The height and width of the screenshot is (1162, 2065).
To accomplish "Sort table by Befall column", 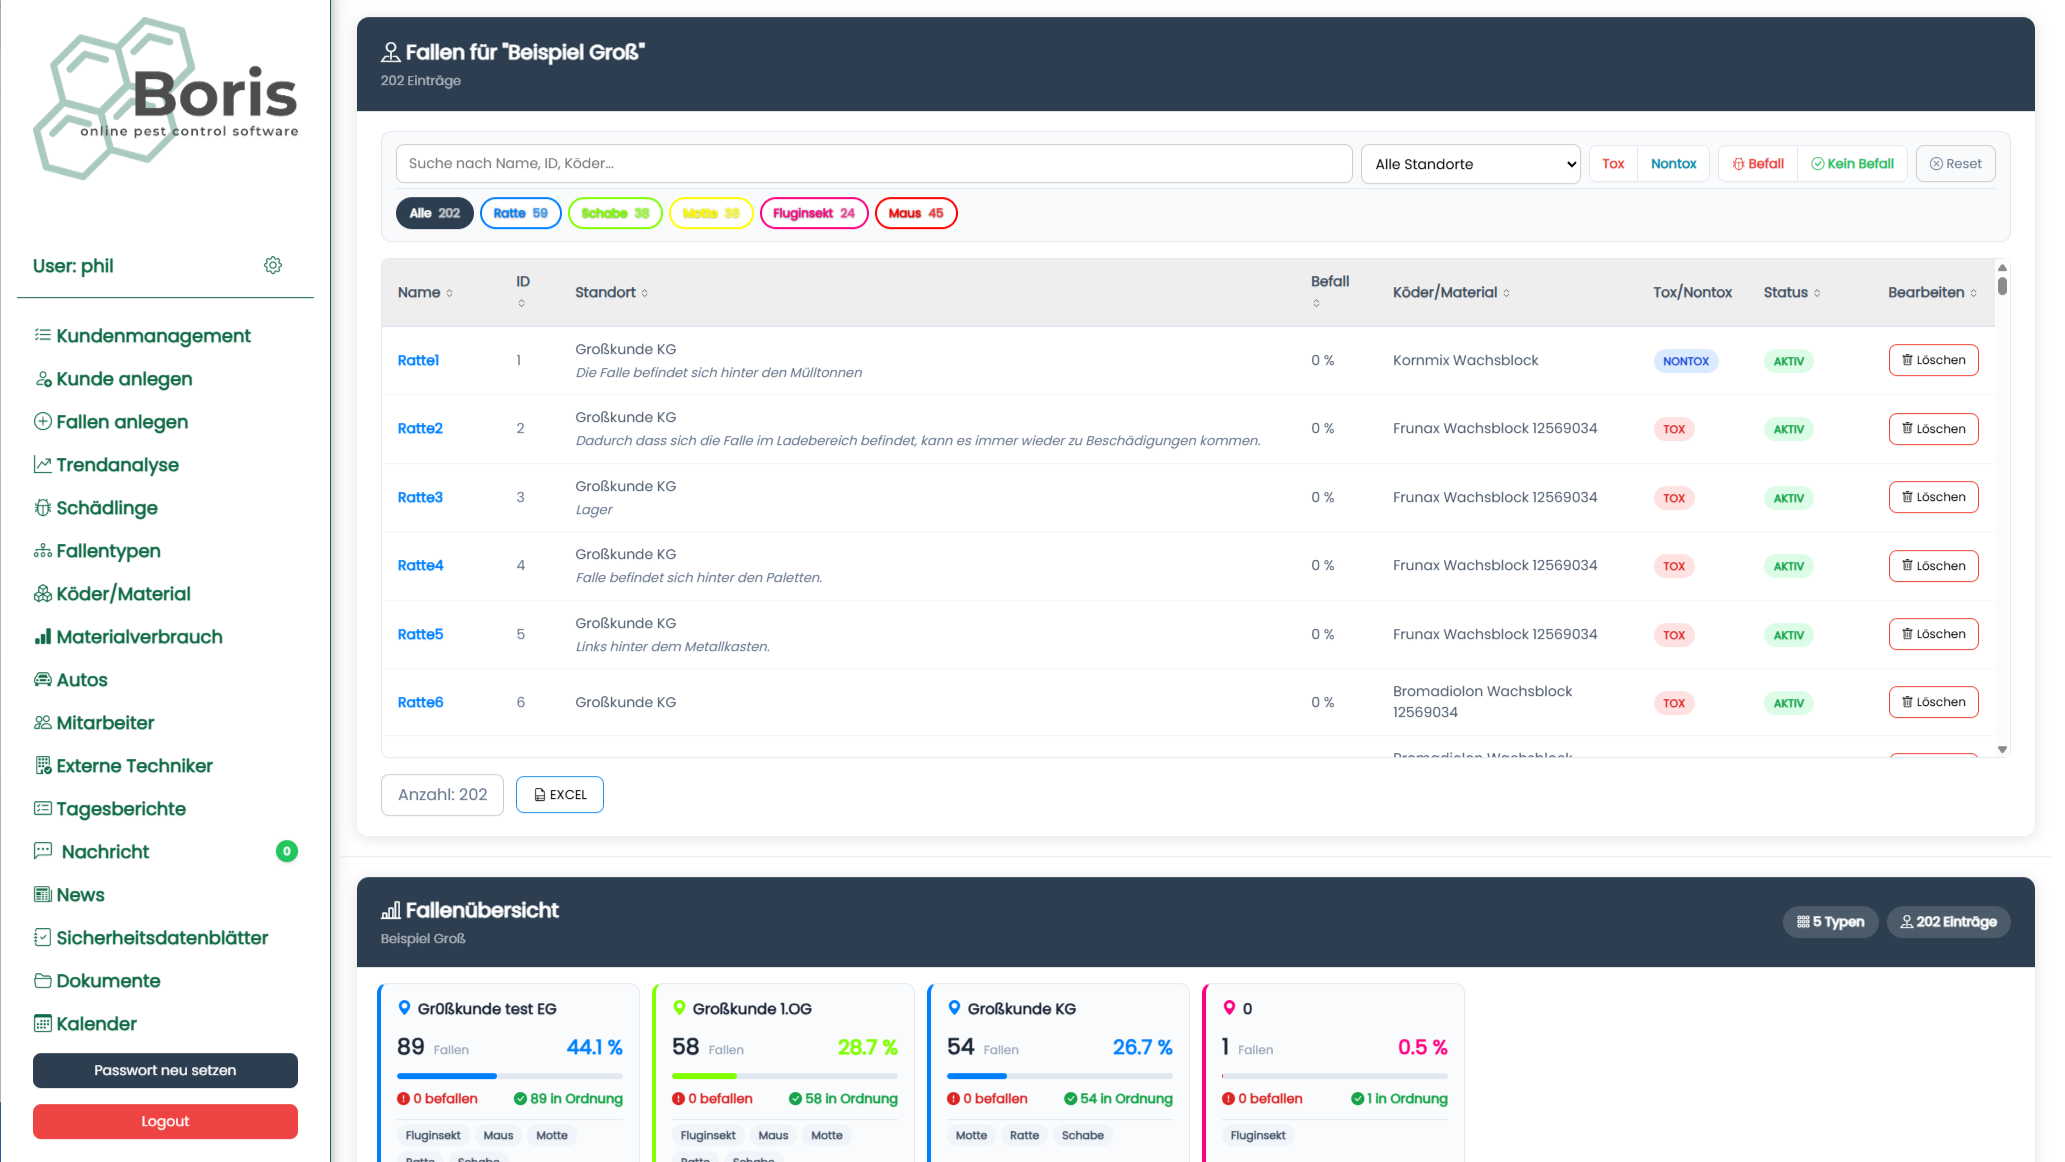I will coord(1330,291).
